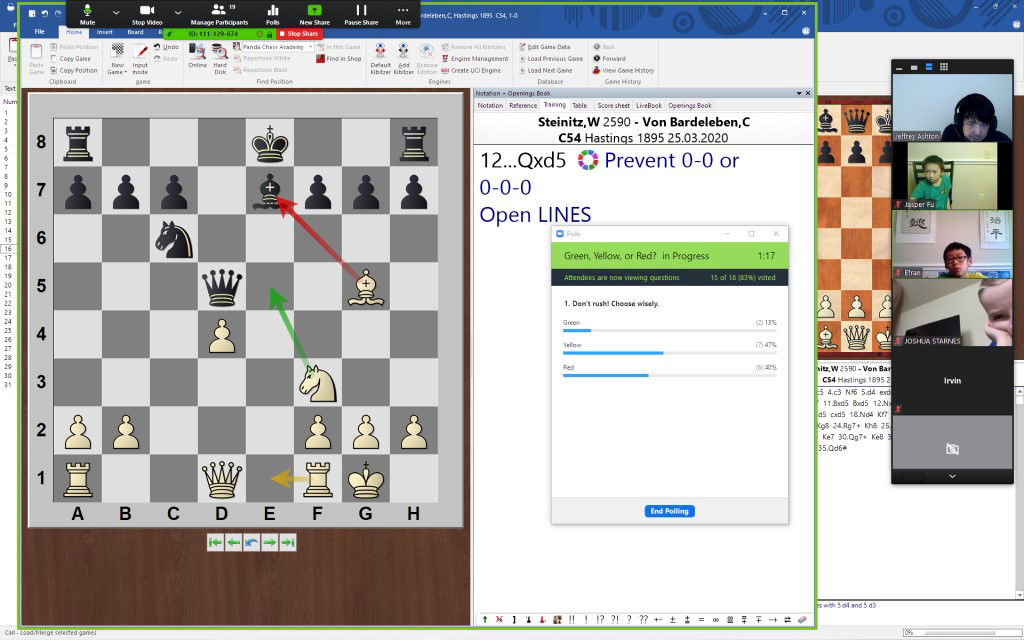Mute the microphone in Zoom toolbar
Screen dimensions: 1024x640
click(87, 13)
